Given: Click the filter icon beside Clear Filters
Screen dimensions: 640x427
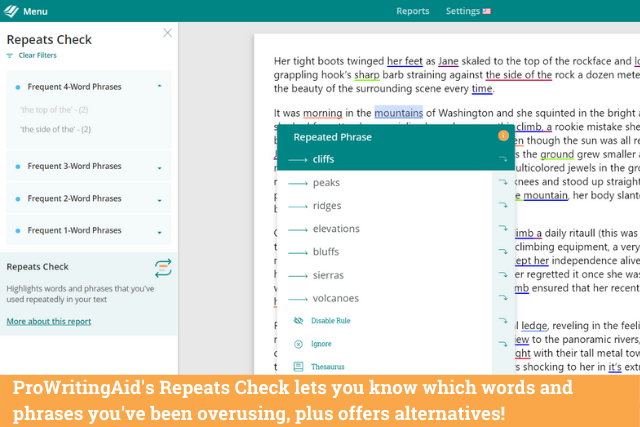Looking at the screenshot, I should [9, 56].
